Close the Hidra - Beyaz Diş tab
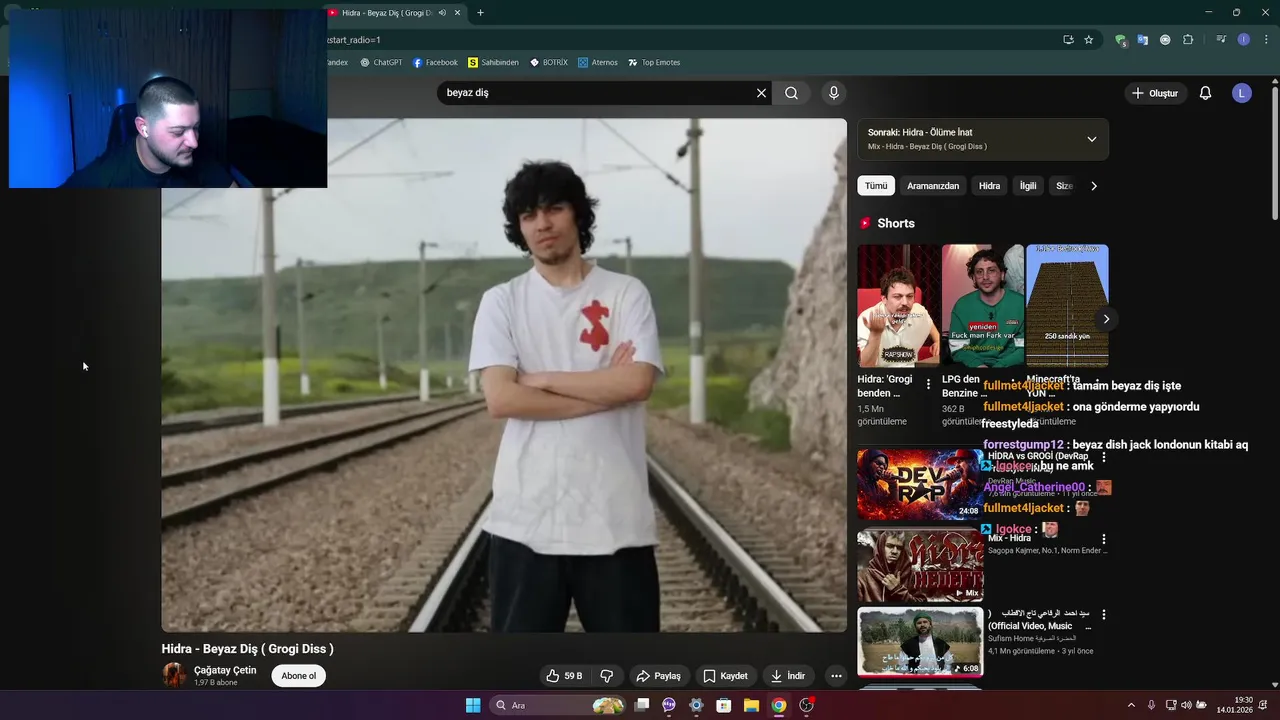This screenshot has height=720, width=1280. [458, 13]
